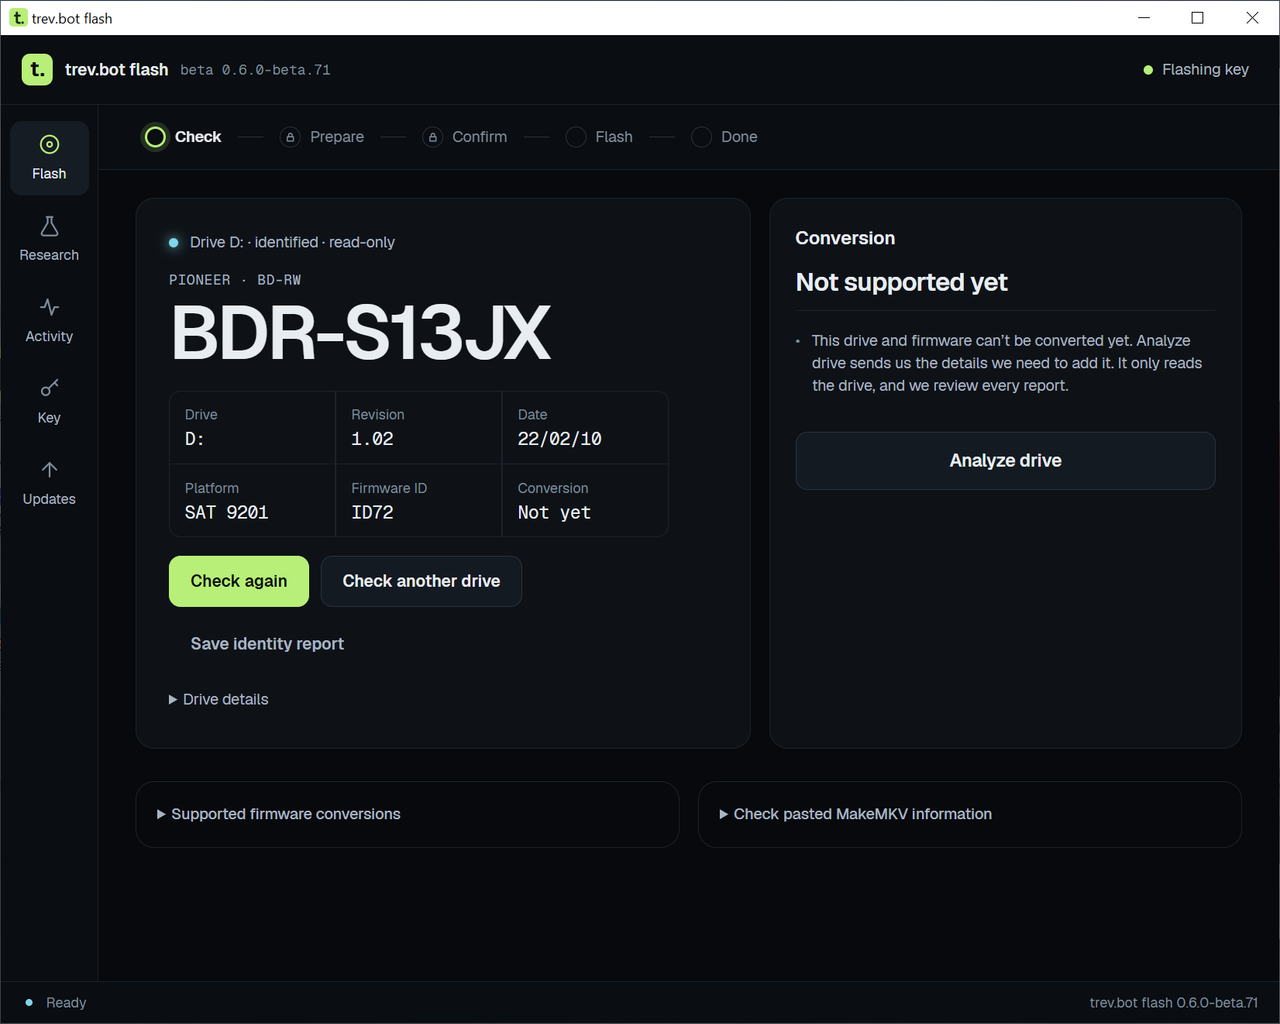Viewport: 1280px width, 1024px height.
Task: Select the Done step label
Action: coord(739,137)
